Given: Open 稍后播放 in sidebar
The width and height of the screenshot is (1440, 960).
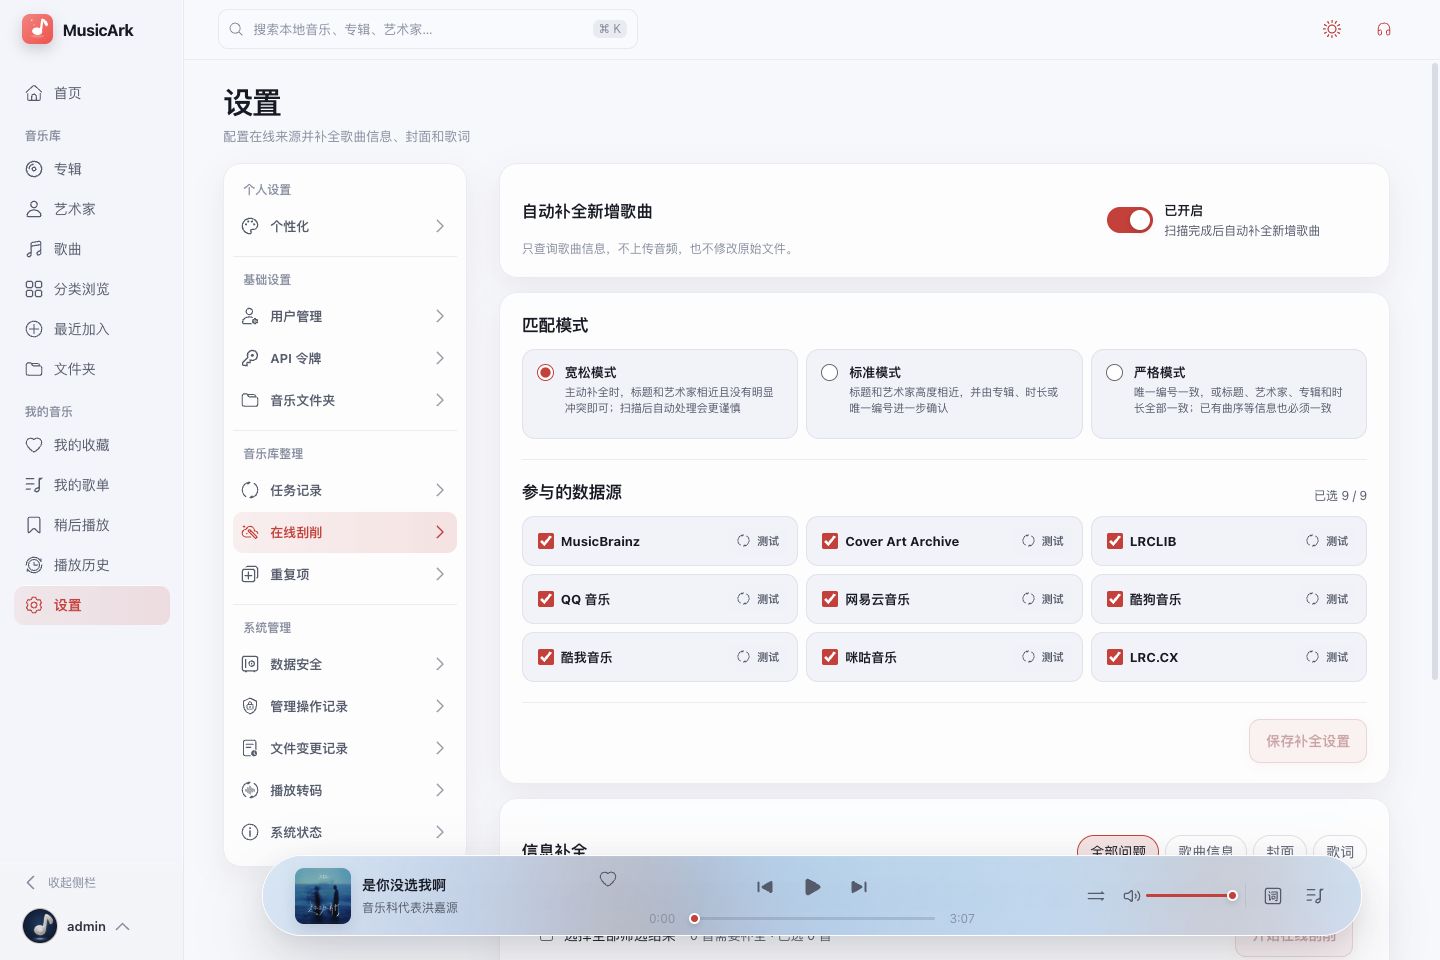Looking at the screenshot, I should point(92,525).
